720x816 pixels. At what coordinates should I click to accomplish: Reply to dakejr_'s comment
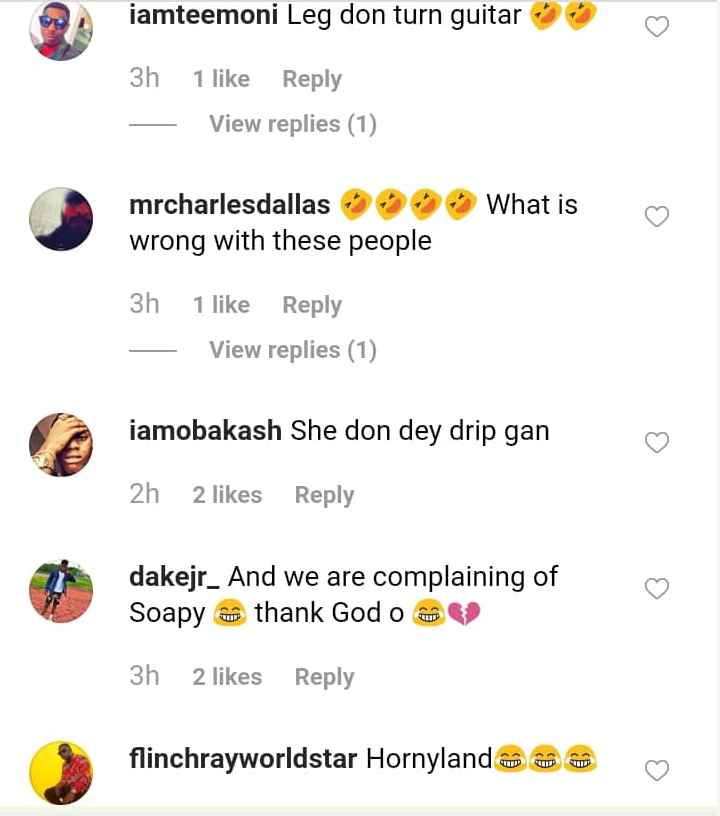point(324,677)
